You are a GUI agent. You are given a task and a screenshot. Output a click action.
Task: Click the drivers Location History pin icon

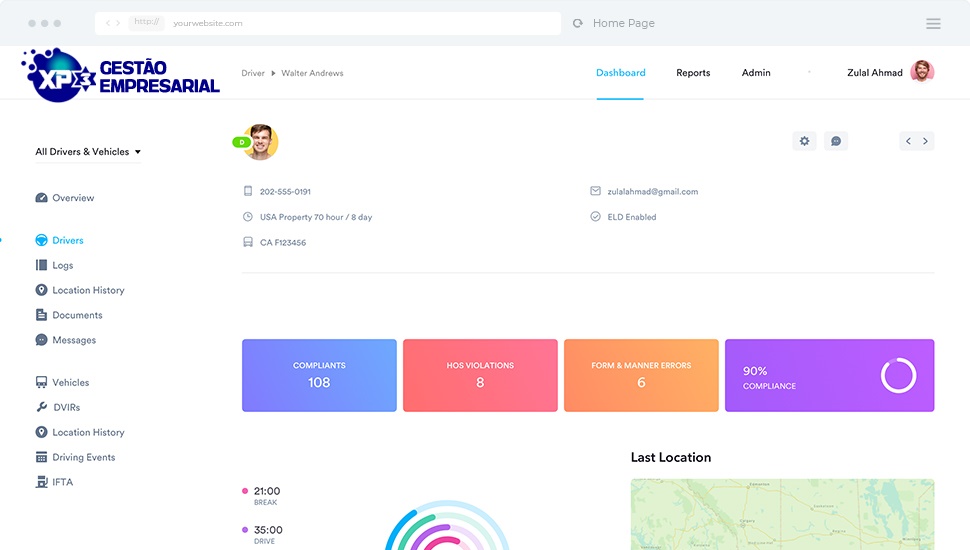[x=41, y=290]
